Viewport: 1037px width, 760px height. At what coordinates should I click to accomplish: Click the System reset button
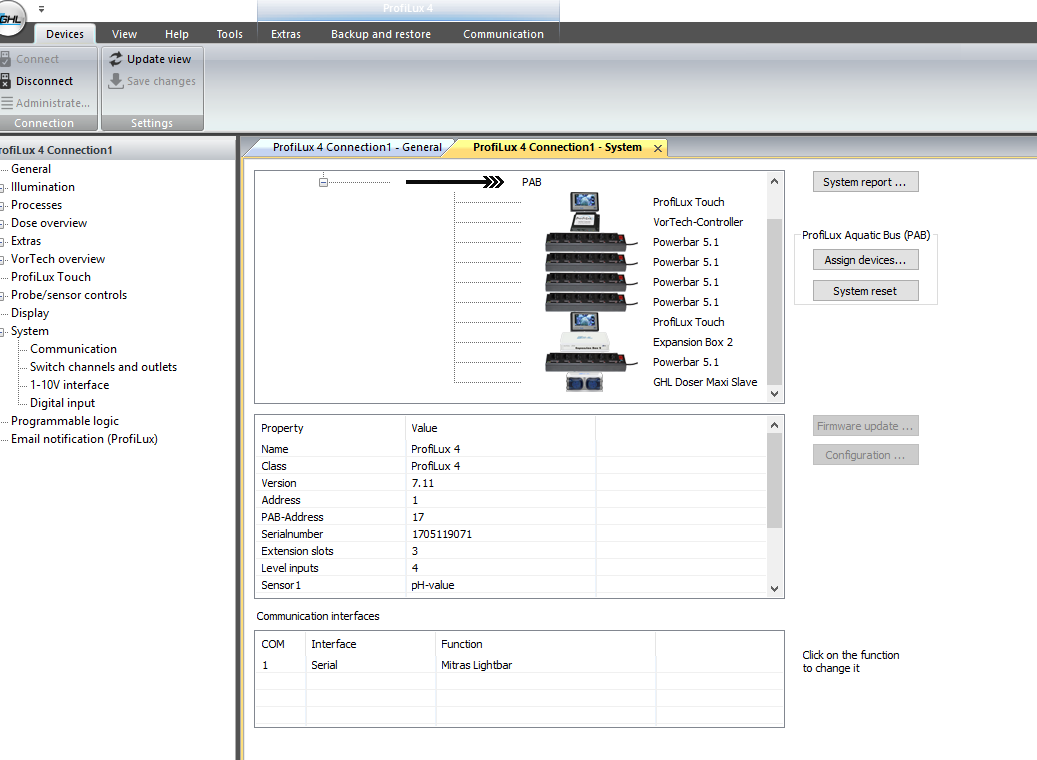tap(865, 291)
